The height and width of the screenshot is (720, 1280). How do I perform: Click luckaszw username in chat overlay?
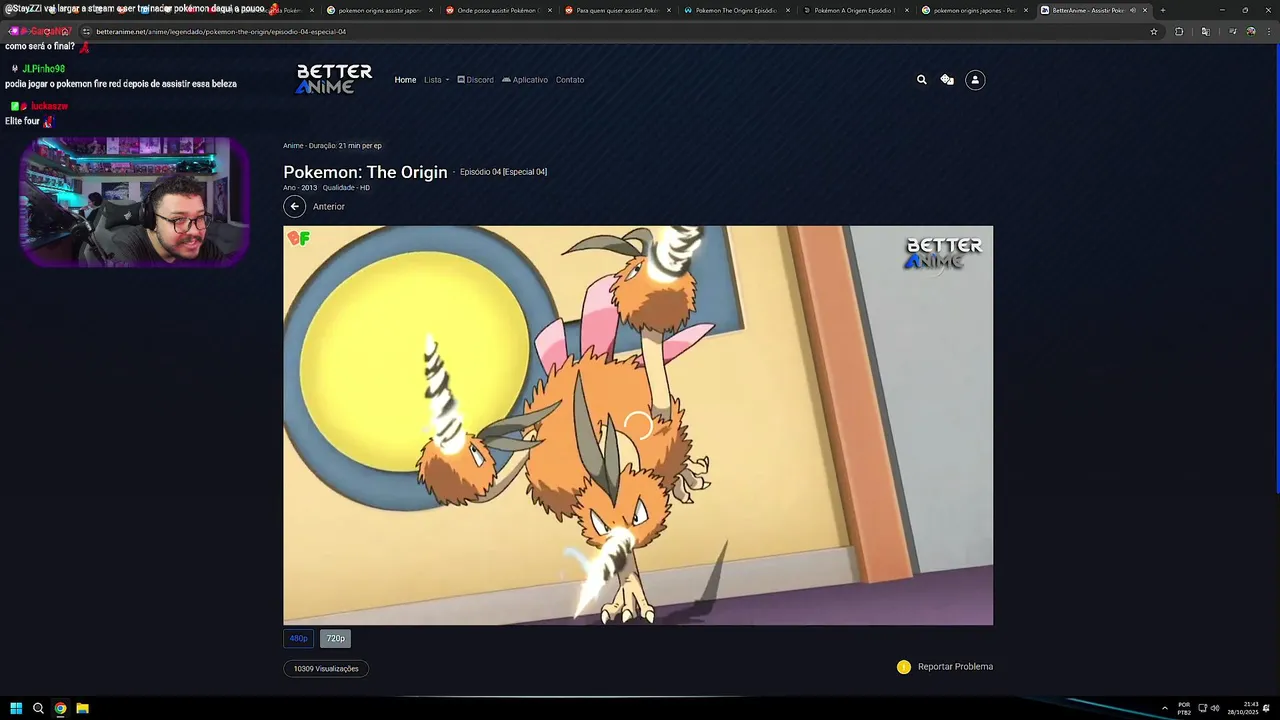click(x=49, y=106)
